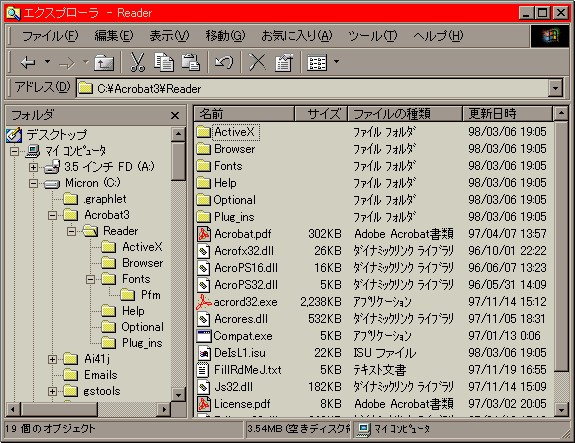Sort by the ファイルの種類 column header
This screenshot has height=443, width=575.
coord(405,114)
